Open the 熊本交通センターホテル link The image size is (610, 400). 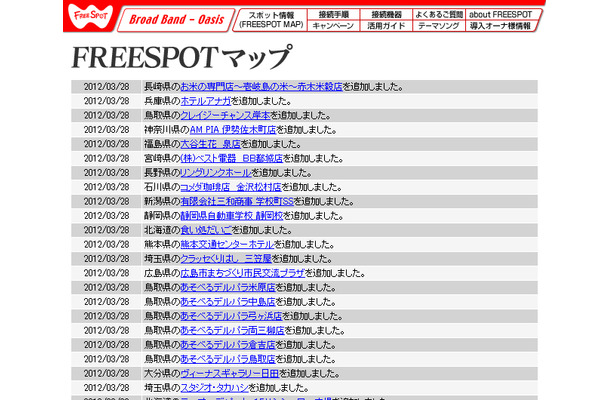click(x=227, y=244)
